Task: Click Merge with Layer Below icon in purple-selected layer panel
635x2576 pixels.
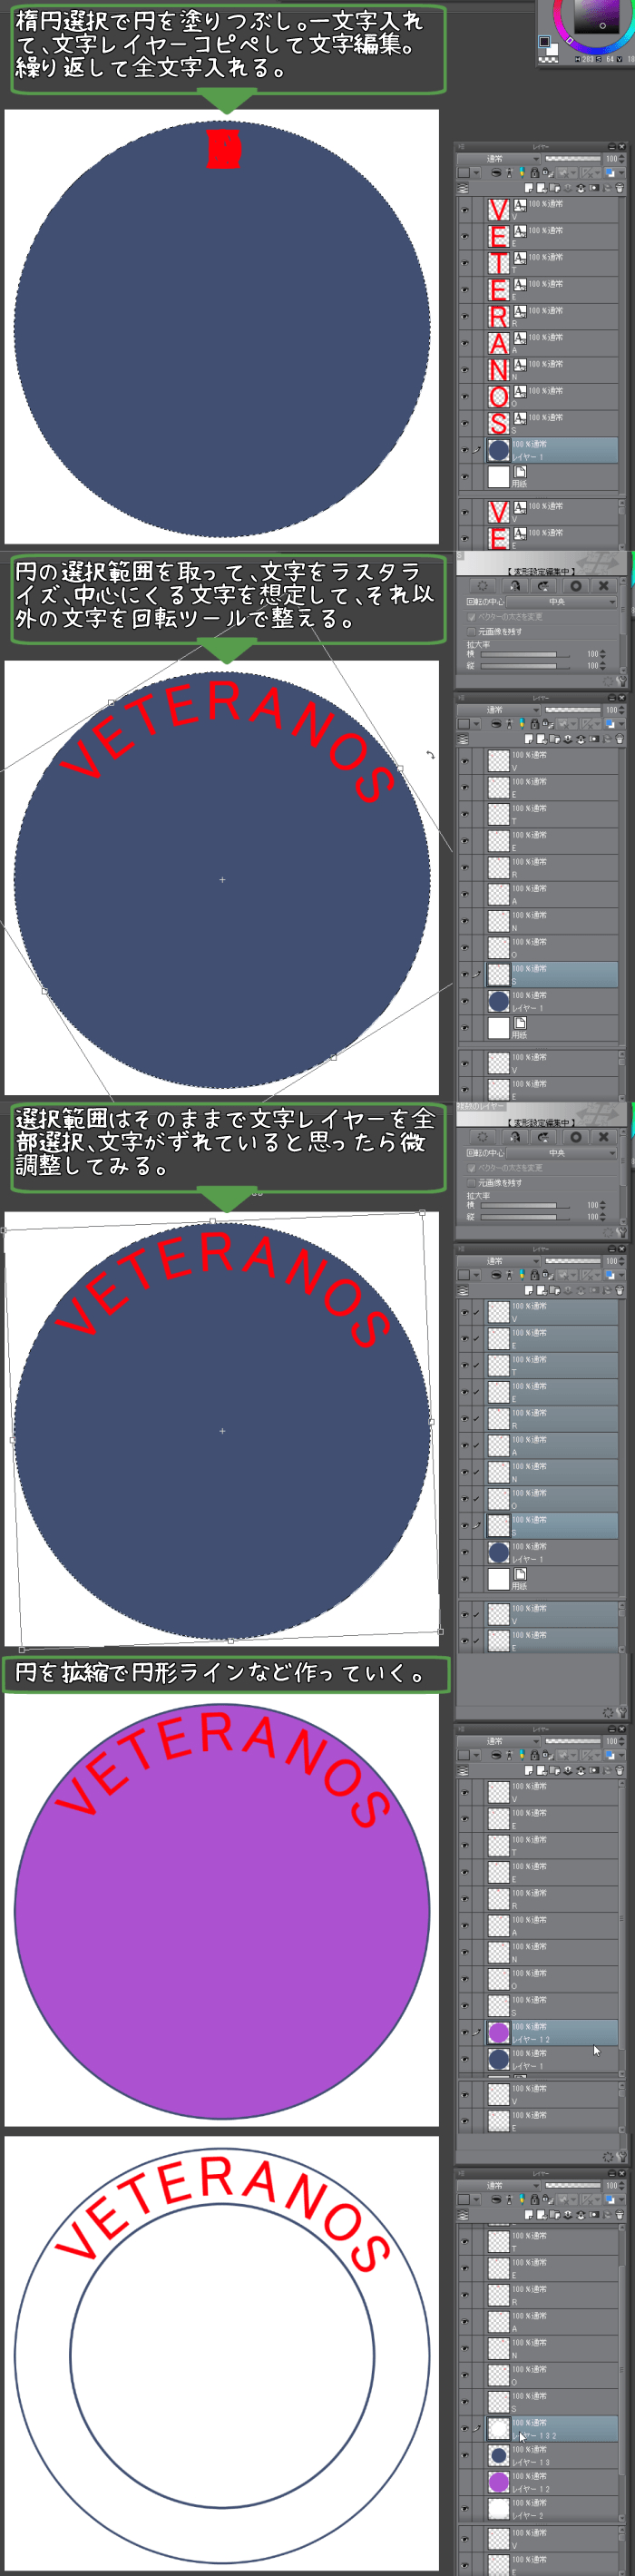Action: (x=581, y=1770)
